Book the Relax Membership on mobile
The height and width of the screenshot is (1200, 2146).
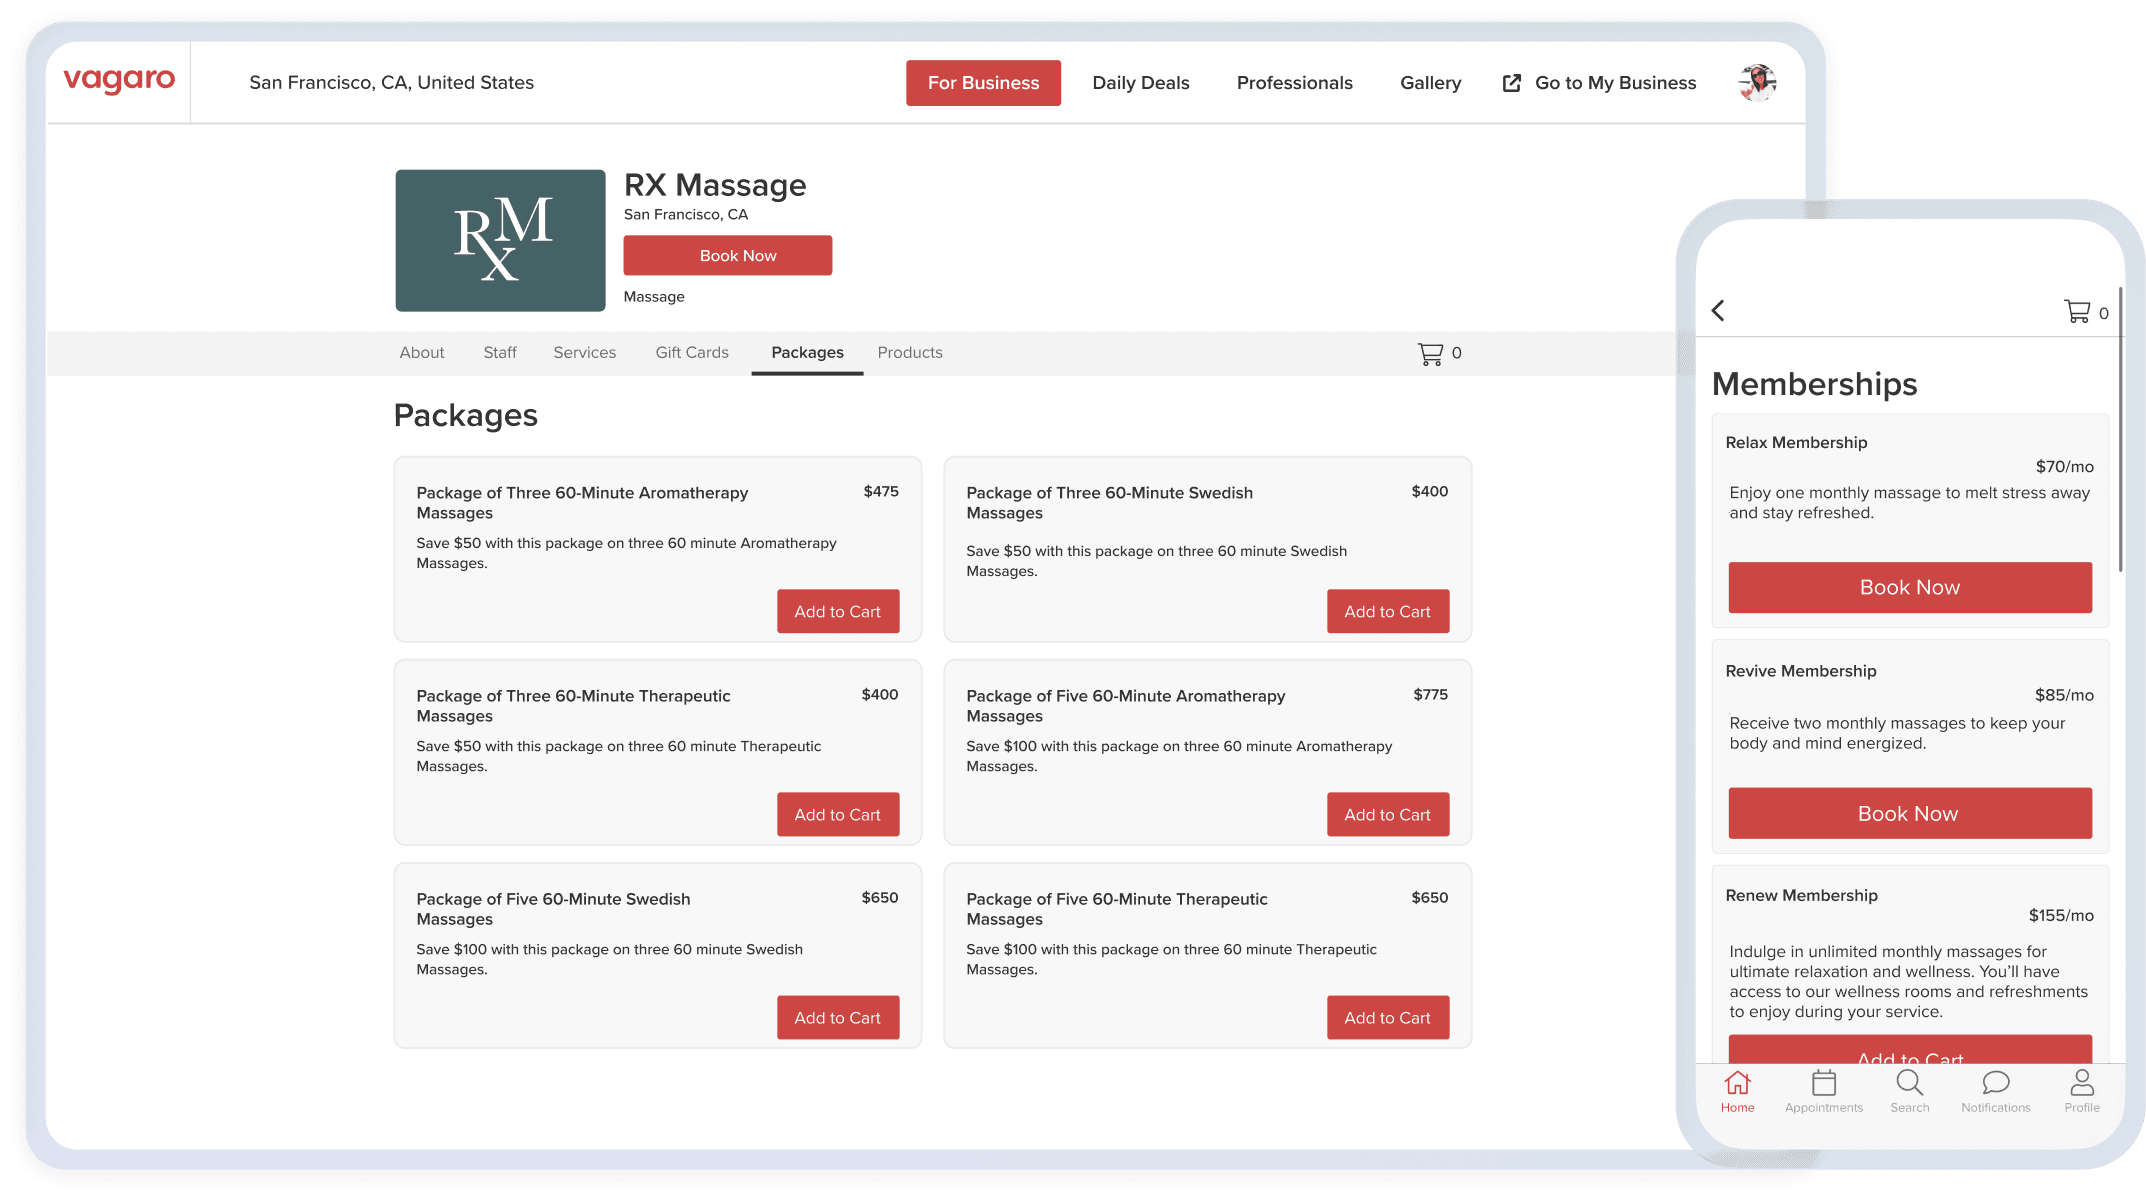click(1909, 587)
